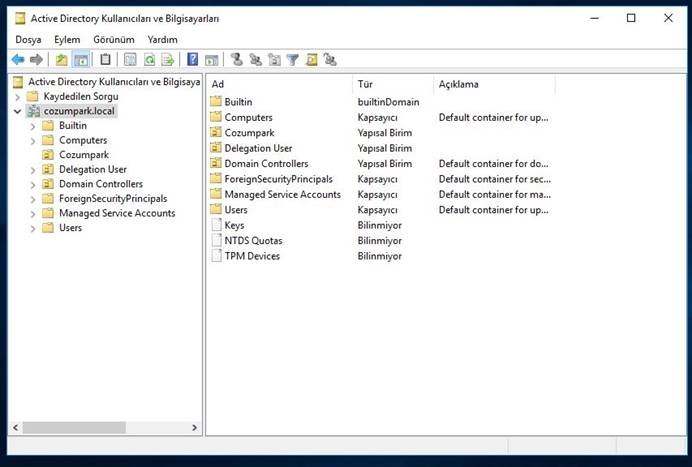Select Domain Controllers in right list

[266, 163]
